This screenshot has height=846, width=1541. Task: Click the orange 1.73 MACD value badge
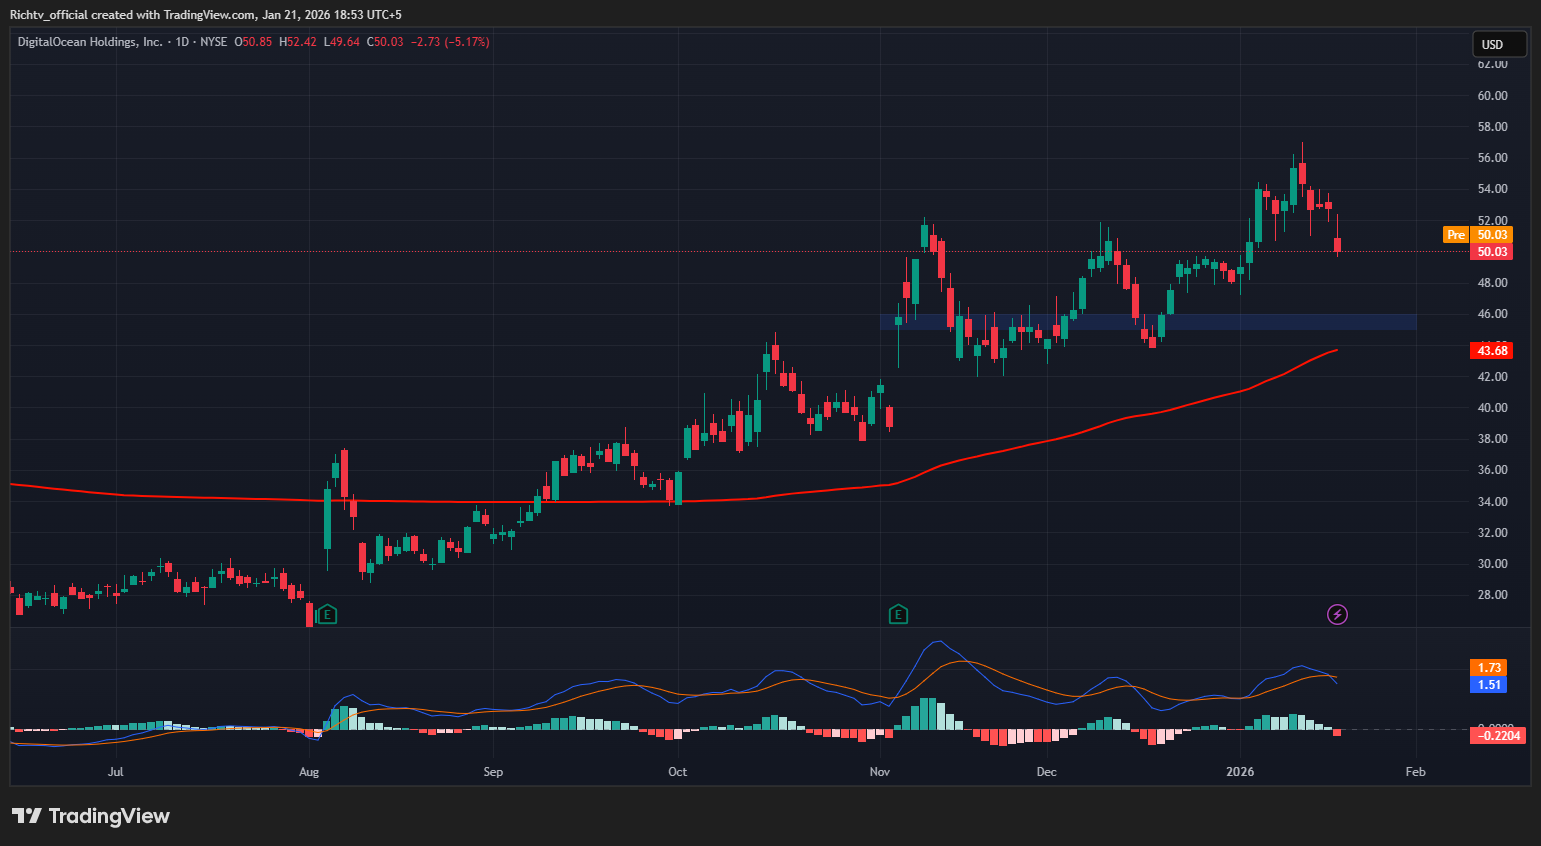[1489, 666]
